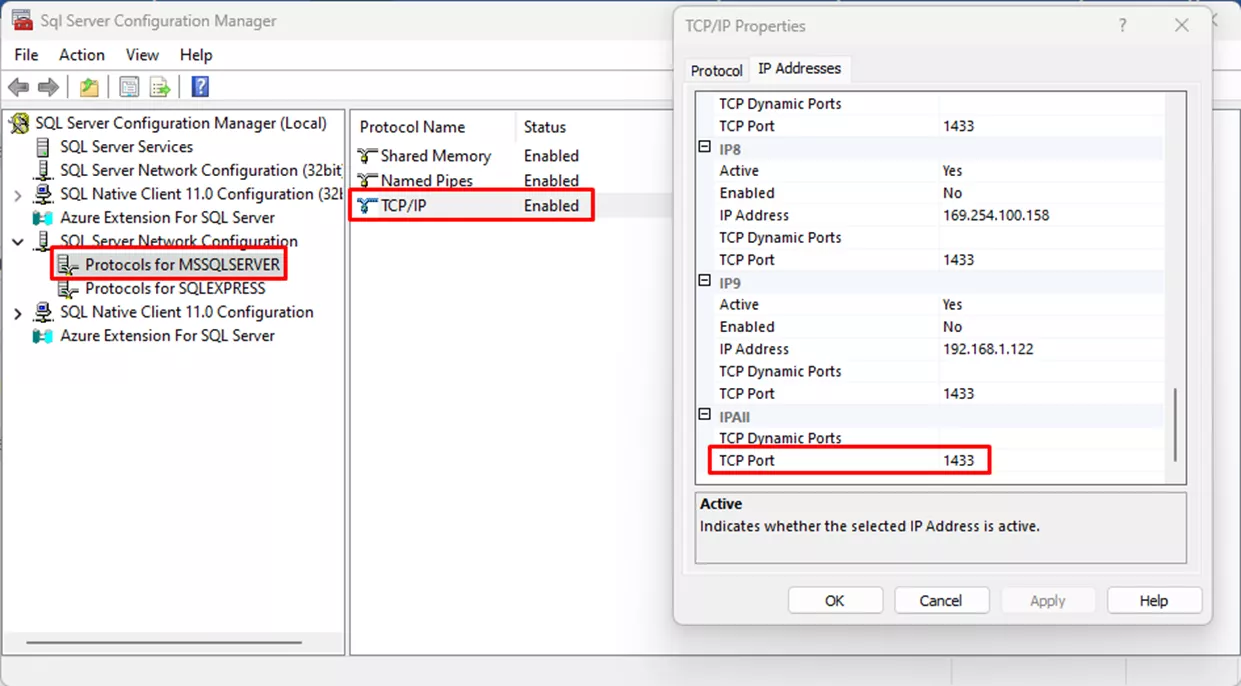This screenshot has width=1241, height=686.
Task: Expand SQL Native Client 11.0 Configuration (32bit) node
Action: click(x=17, y=195)
